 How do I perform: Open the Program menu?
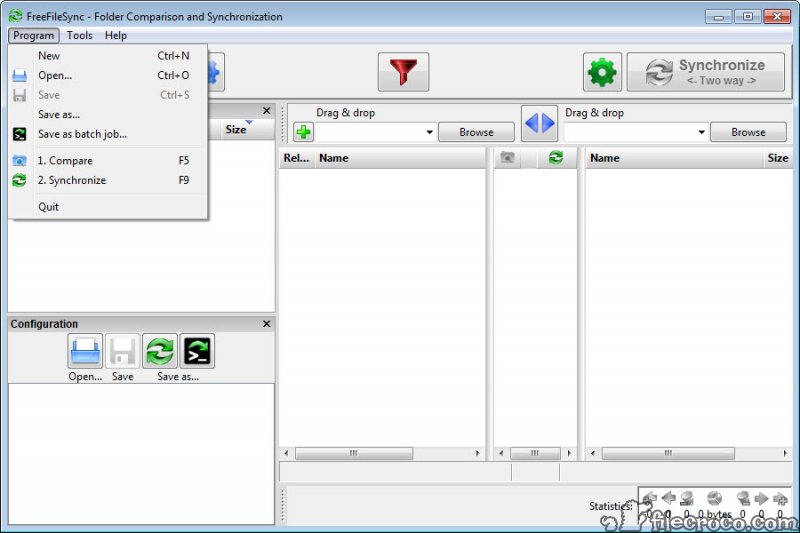34,35
